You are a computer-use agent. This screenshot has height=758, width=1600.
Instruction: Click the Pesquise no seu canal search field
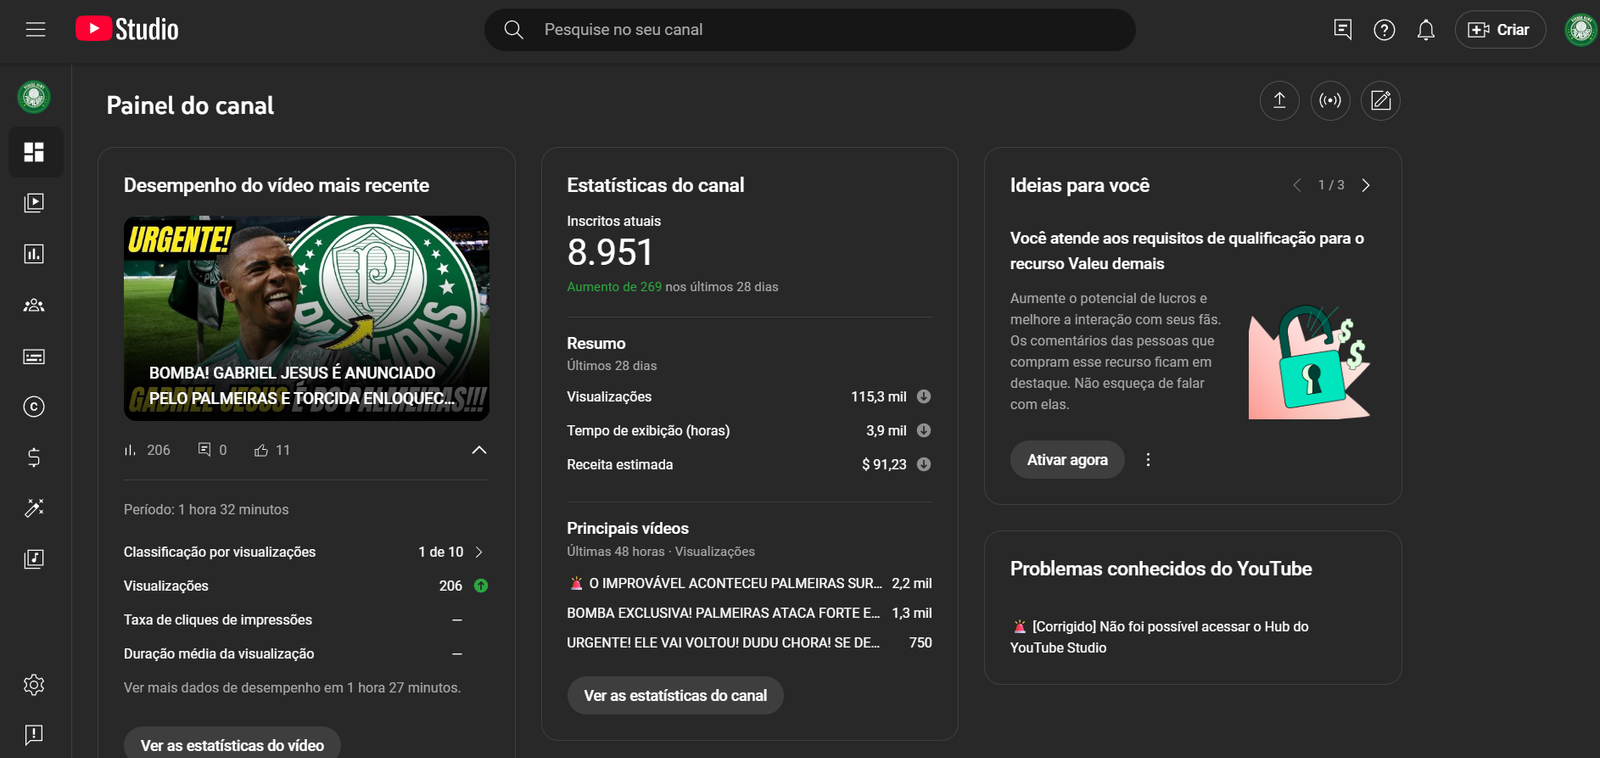pos(810,30)
